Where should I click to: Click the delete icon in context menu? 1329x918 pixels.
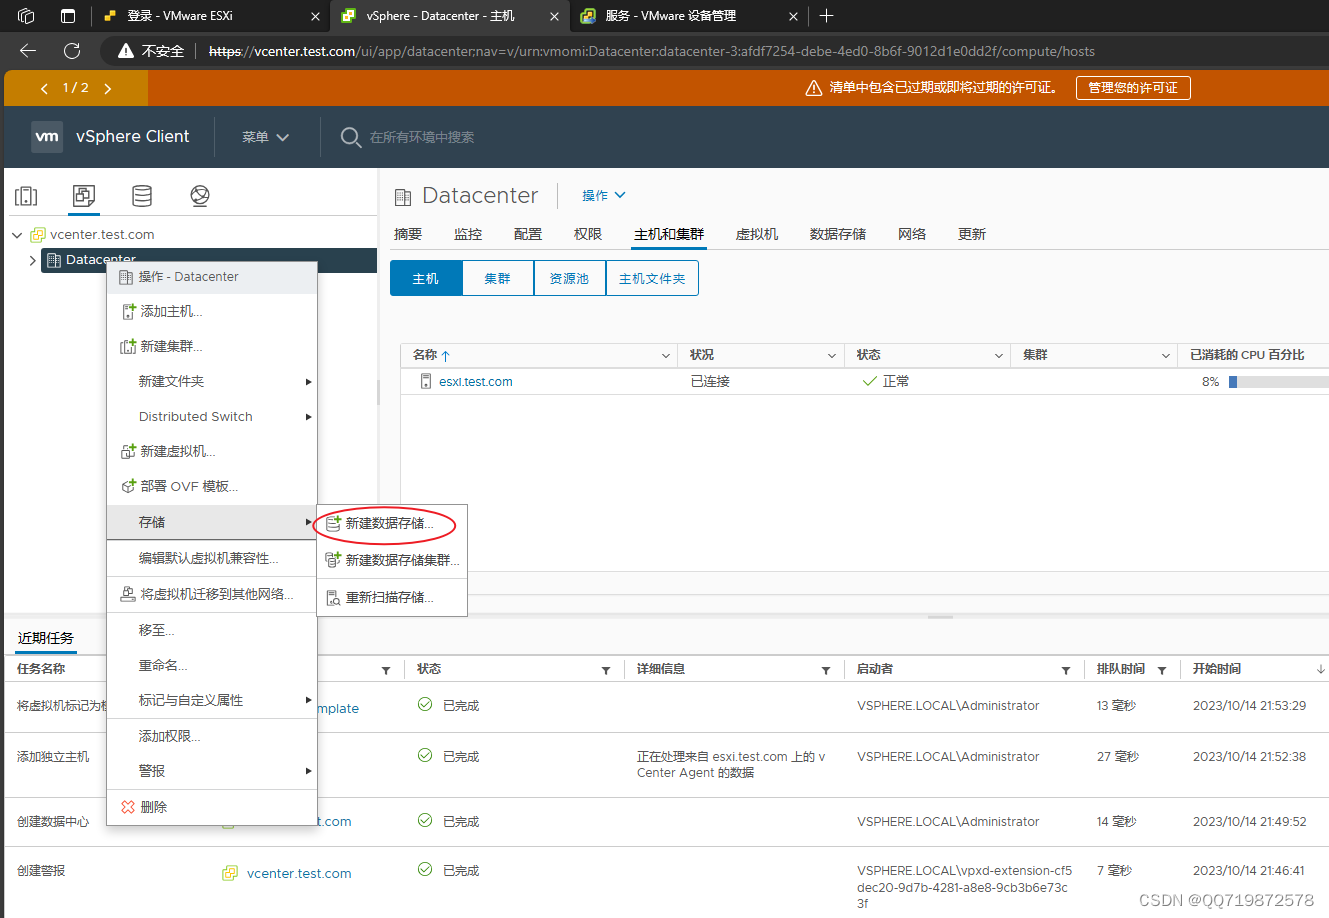(128, 807)
